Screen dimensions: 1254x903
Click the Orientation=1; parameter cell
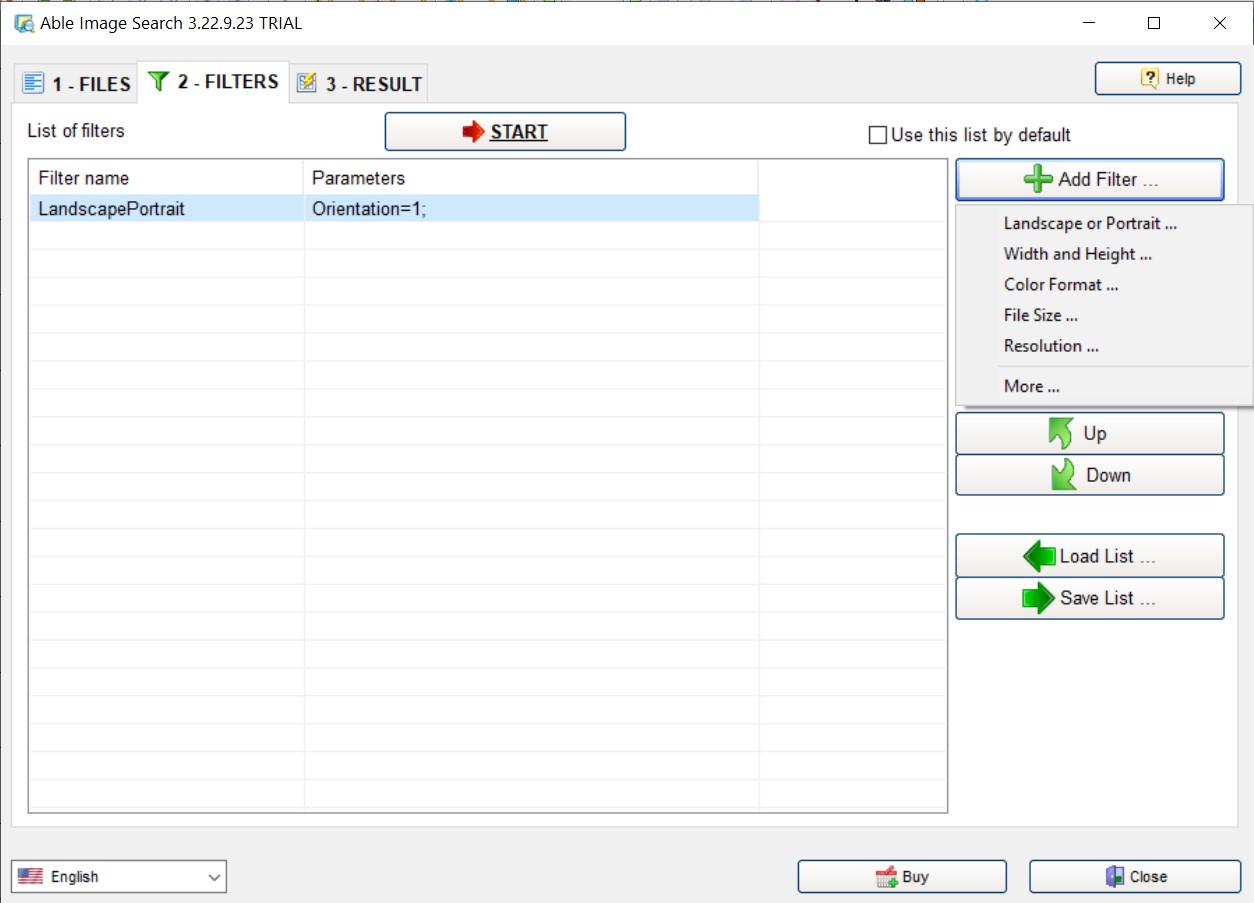pos(530,209)
